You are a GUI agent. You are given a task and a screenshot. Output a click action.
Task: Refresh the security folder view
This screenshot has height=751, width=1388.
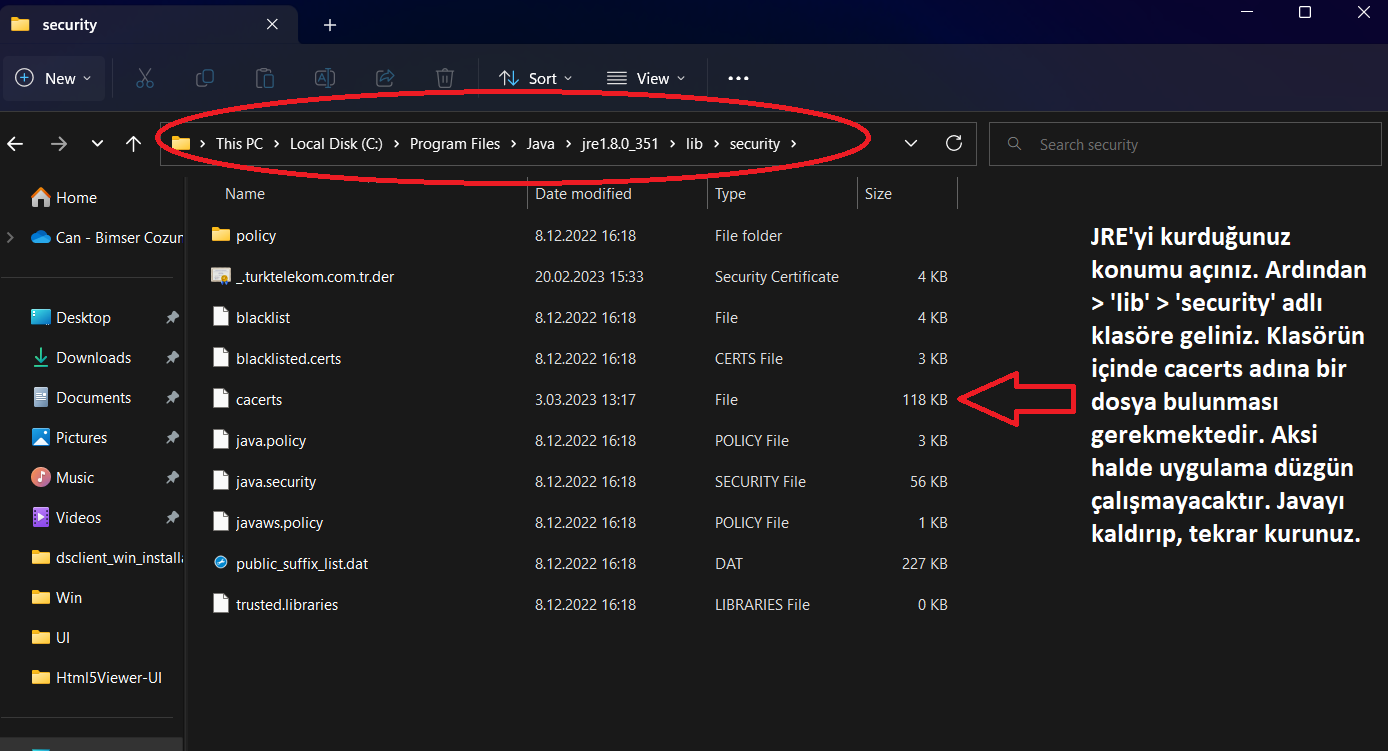(x=954, y=143)
